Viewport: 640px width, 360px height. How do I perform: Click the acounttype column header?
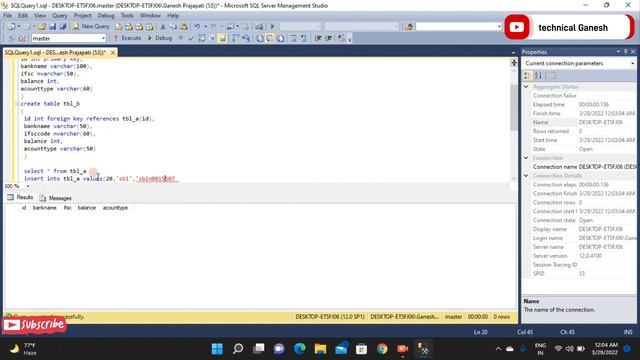(x=115, y=208)
